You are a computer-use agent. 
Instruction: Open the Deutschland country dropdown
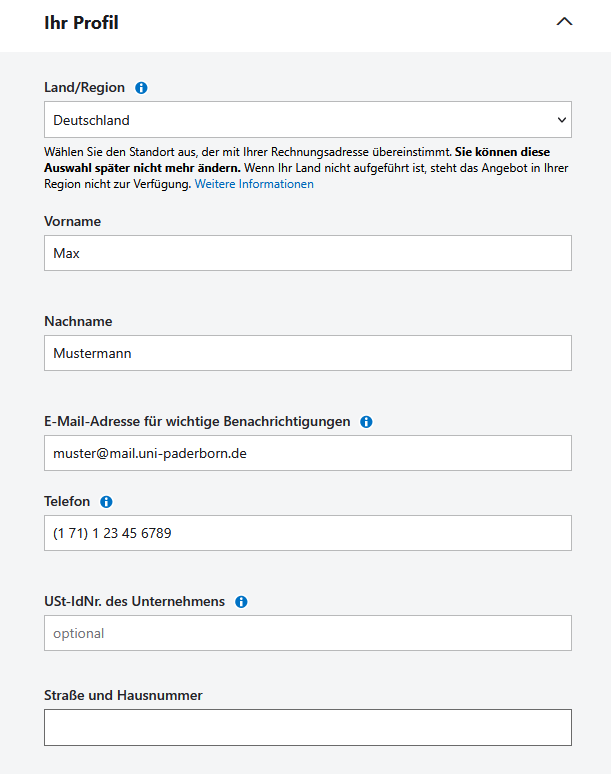pyautogui.click(x=308, y=120)
